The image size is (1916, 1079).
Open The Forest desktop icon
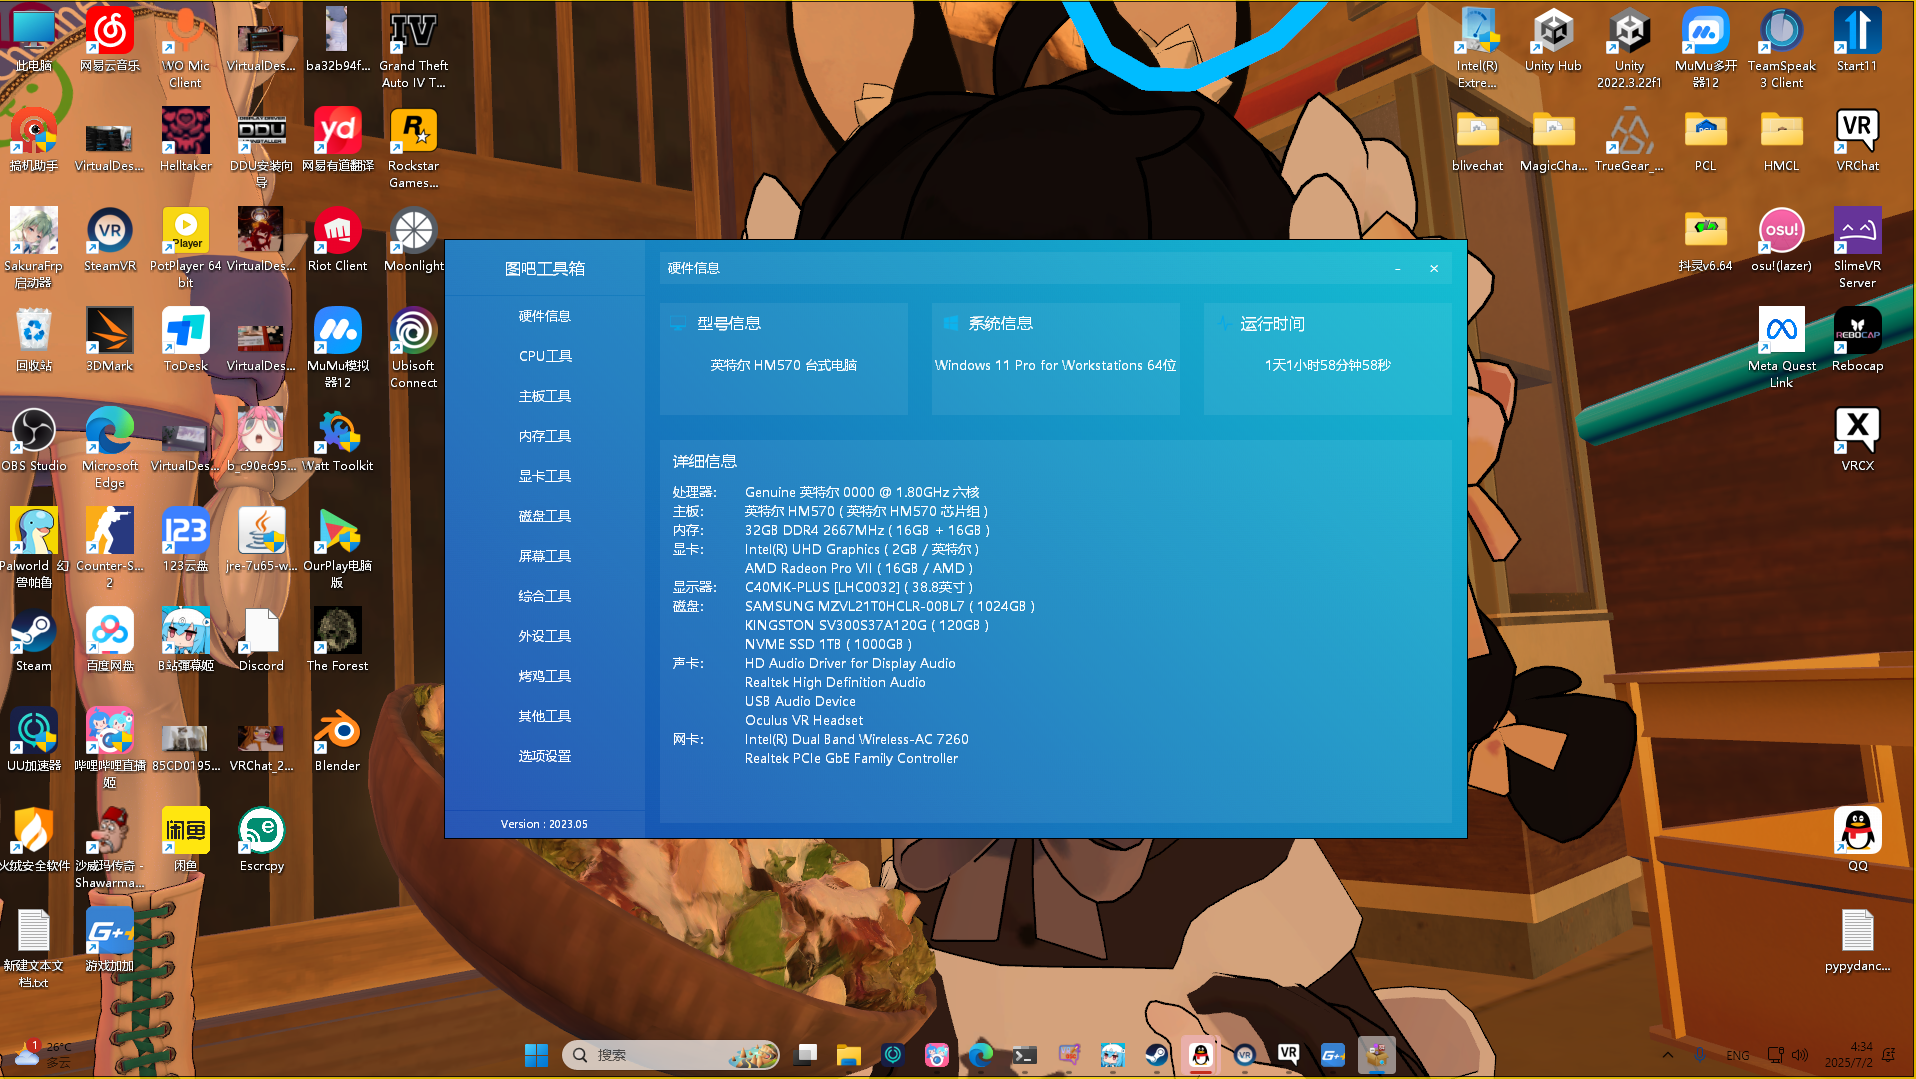(338, 640)
